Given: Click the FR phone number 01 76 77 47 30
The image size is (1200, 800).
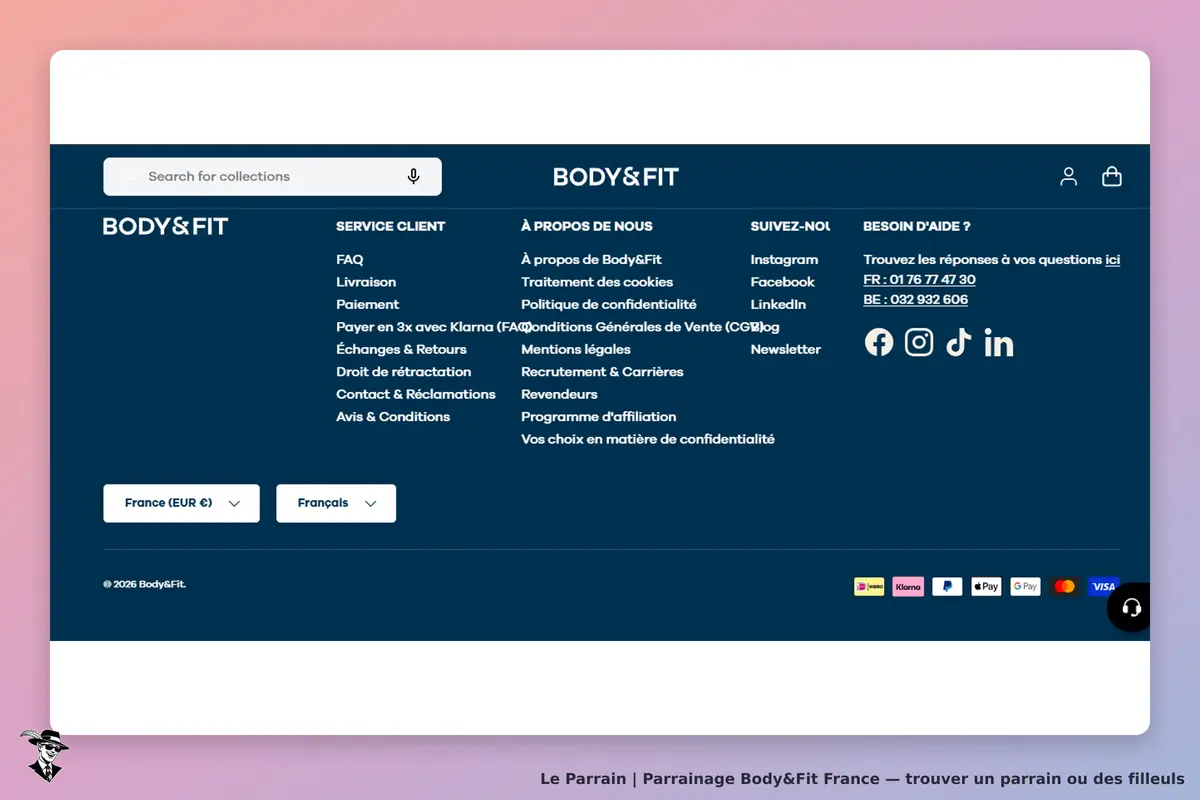Looking at the screenshot, I should pyautogui.click(x=919, y=280).
